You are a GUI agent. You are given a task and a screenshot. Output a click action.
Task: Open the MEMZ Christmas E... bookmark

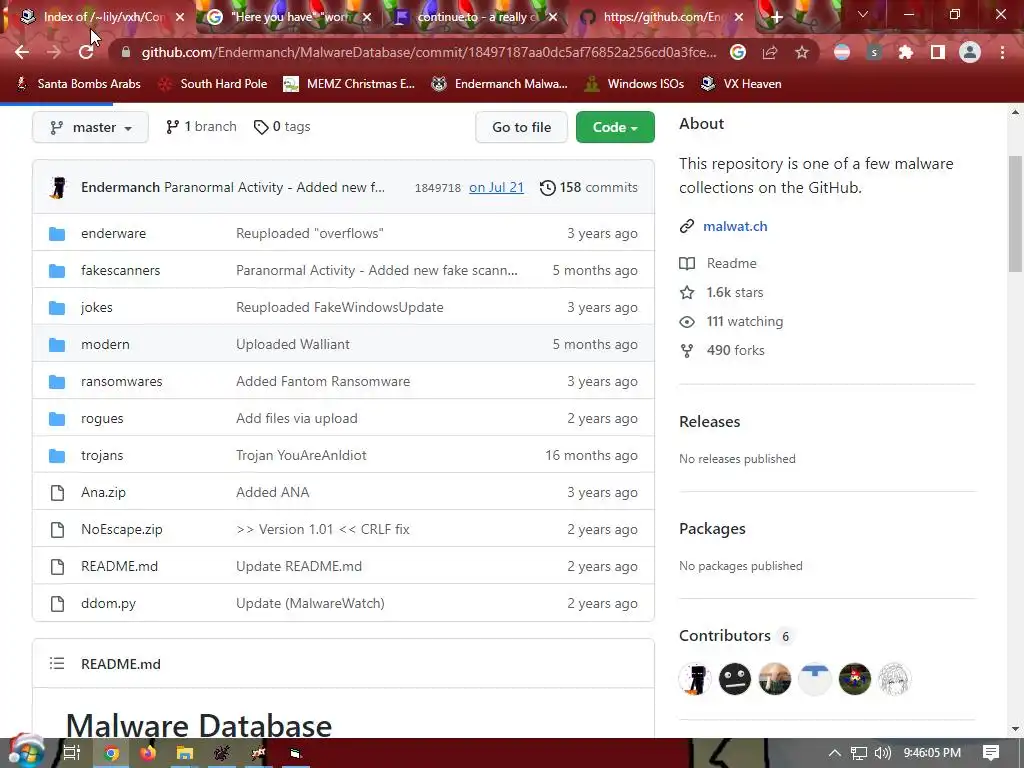click(349, 84)
